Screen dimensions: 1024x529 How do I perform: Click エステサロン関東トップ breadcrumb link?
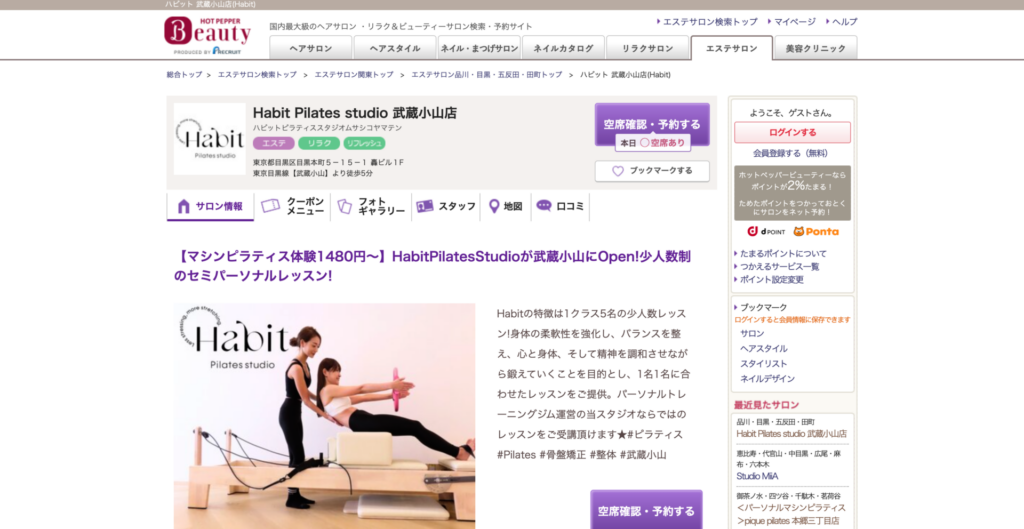354,75
